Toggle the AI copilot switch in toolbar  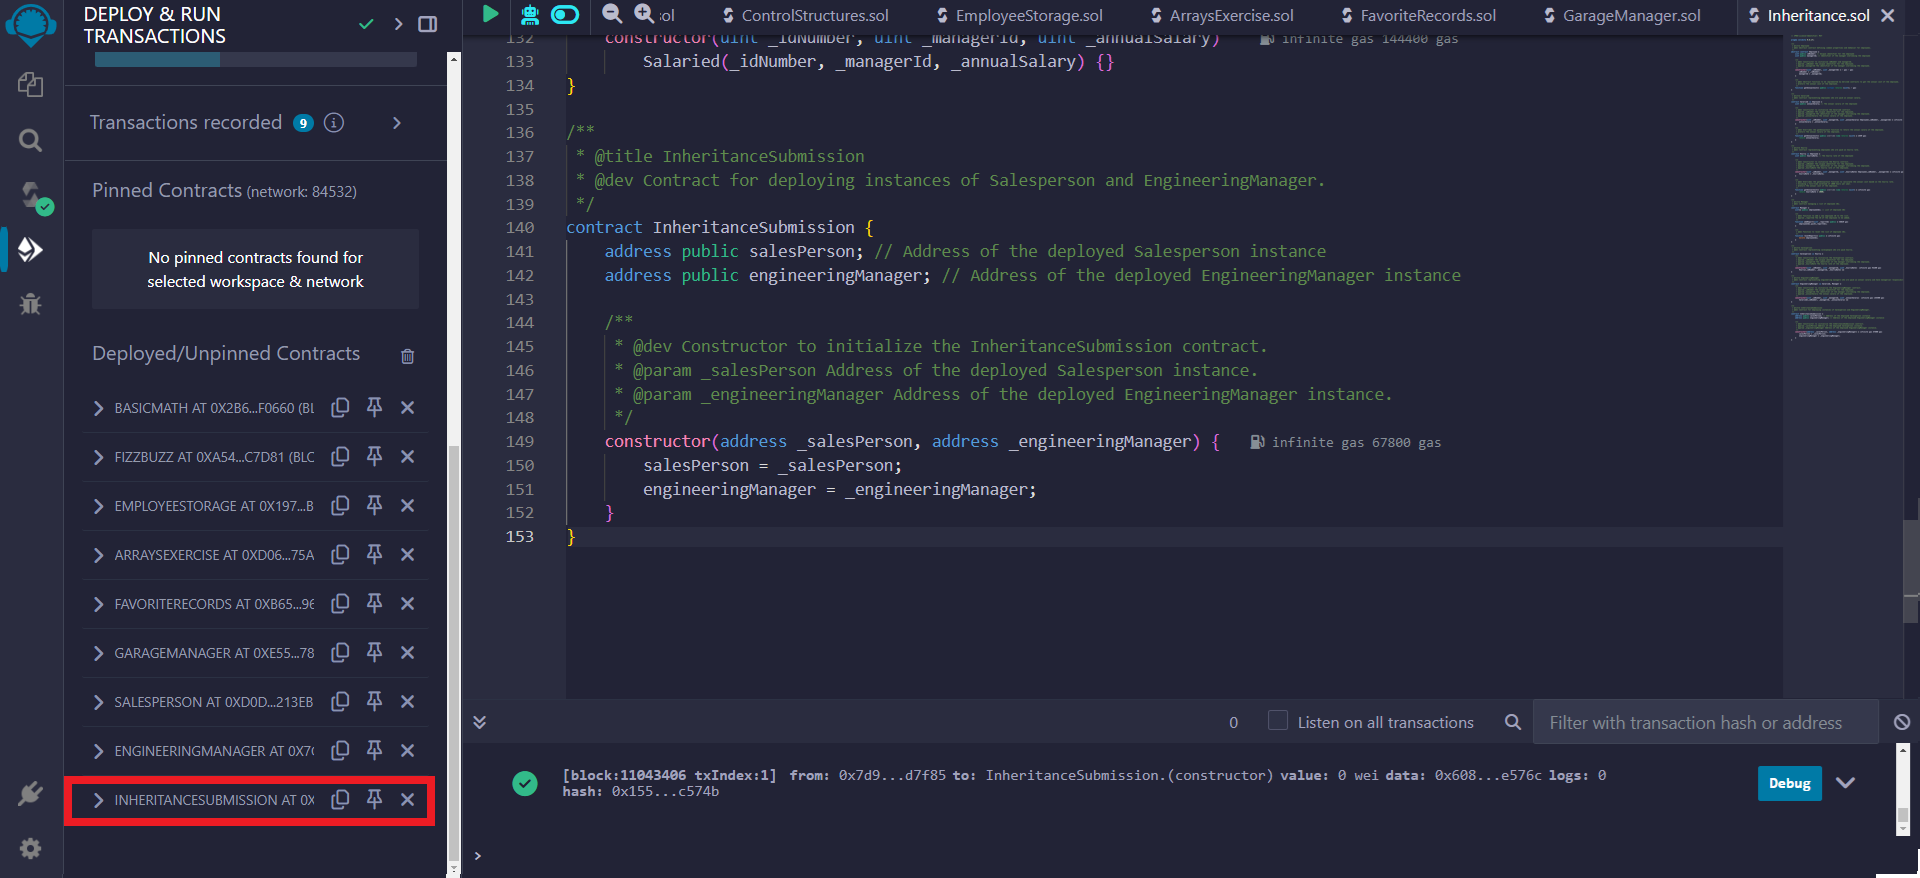tap(565, 14)
